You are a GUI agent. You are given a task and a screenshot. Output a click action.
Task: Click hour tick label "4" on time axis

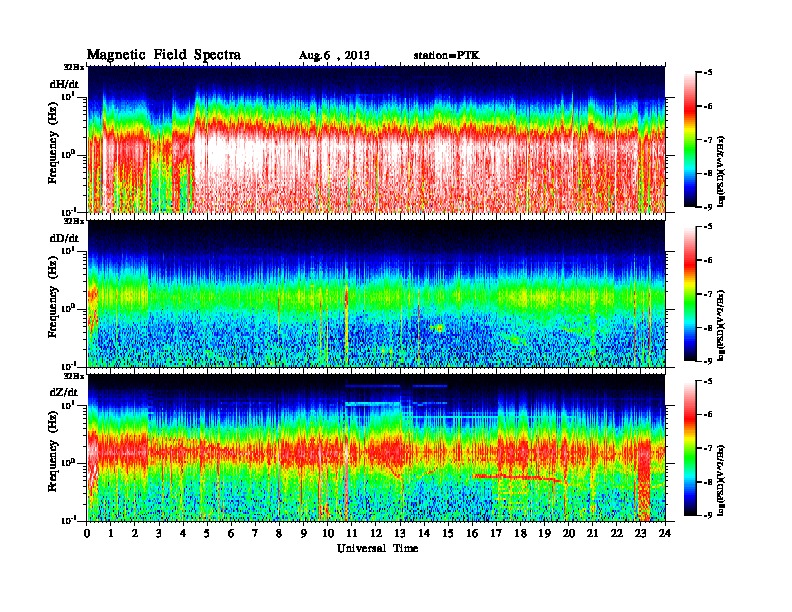tap(183, 533)
